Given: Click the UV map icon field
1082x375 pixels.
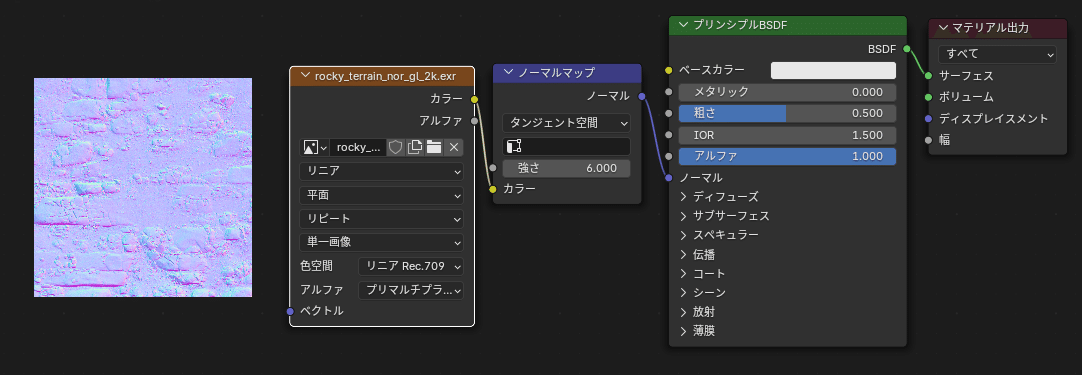Looking at the screenshot, I should [x=566, y=146].
